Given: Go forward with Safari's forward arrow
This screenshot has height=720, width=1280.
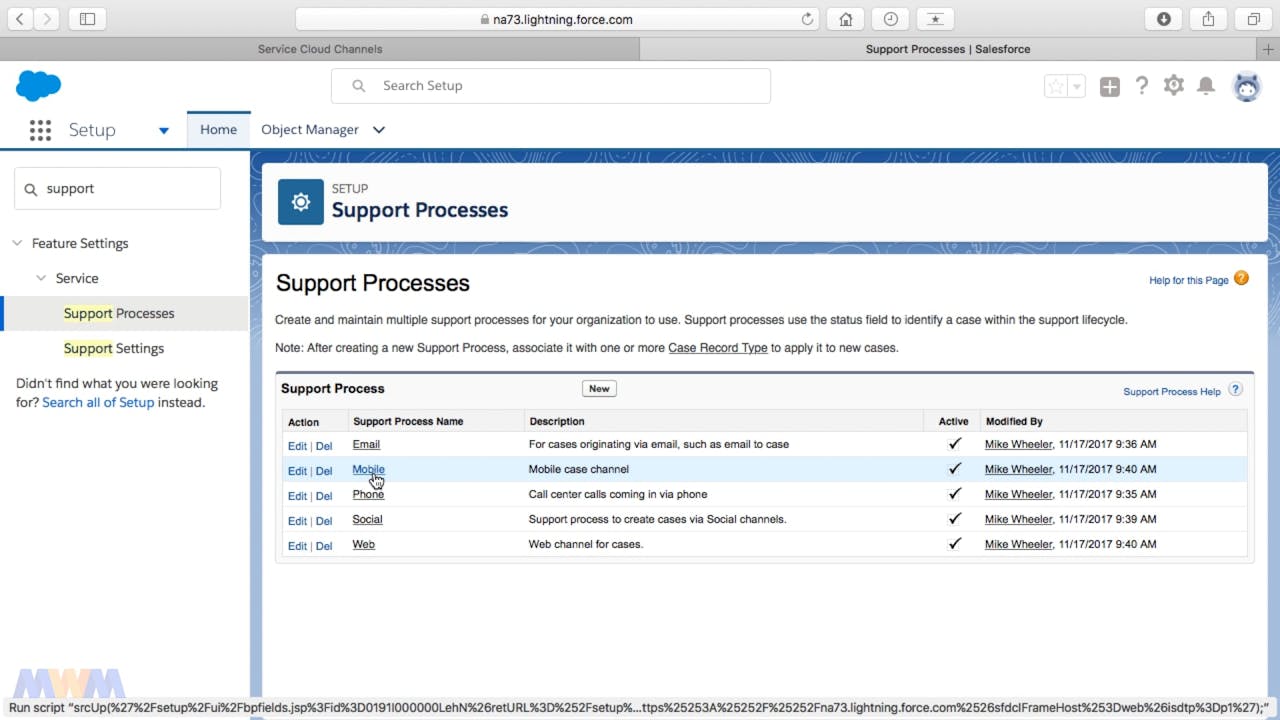Looking at the screenshot, I should (48, 19).
